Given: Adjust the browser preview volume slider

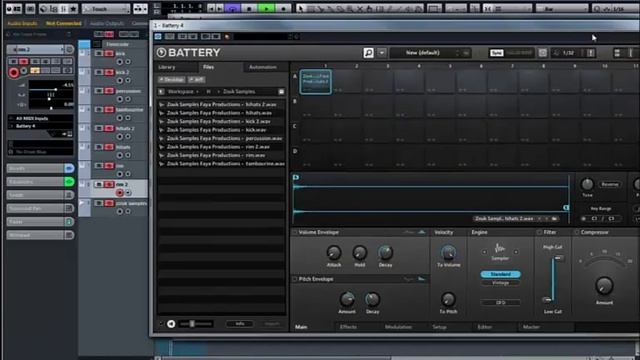Looking at the screenshot, I should click(x=192, y=324).
